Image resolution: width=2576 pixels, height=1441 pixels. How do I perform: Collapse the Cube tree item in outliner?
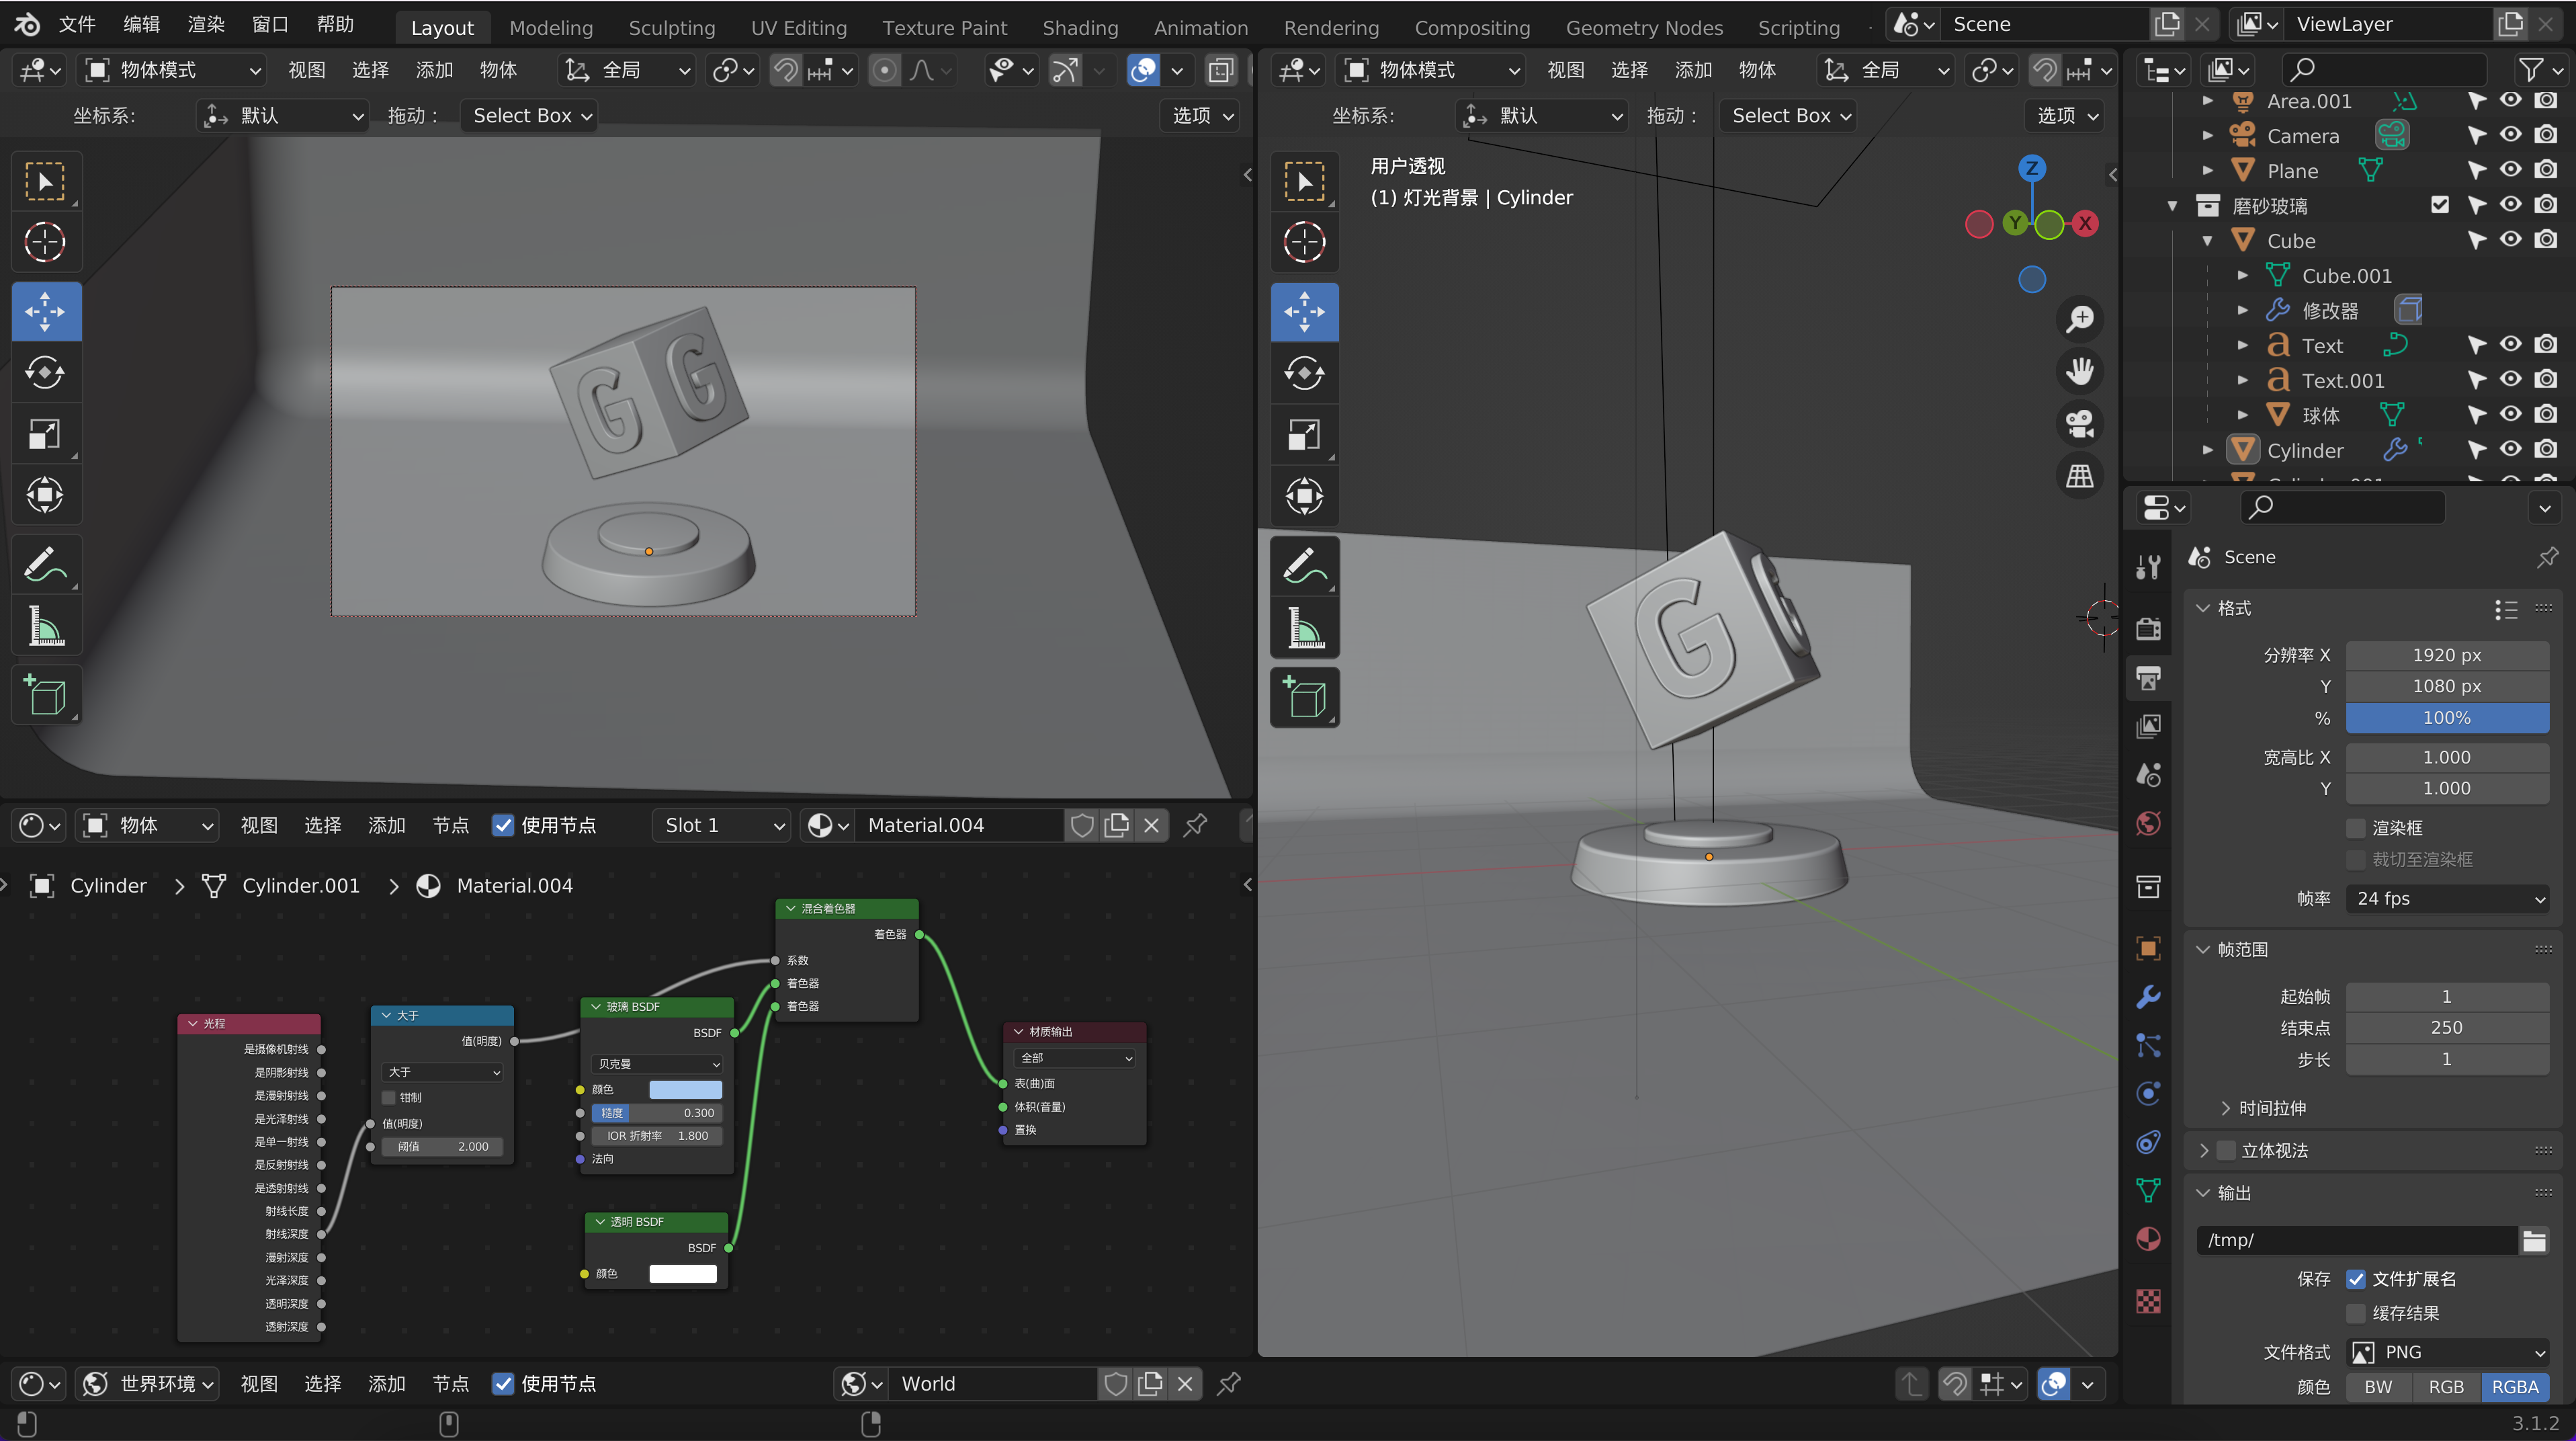(2208, 241)
